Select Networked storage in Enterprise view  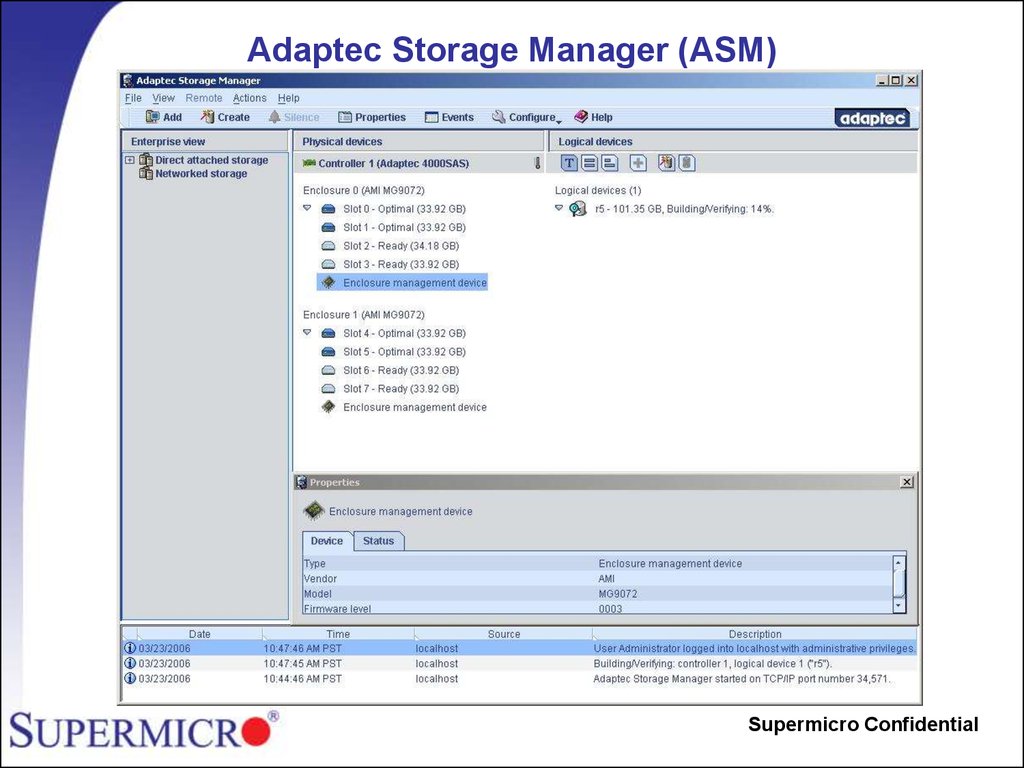[201, 174]
